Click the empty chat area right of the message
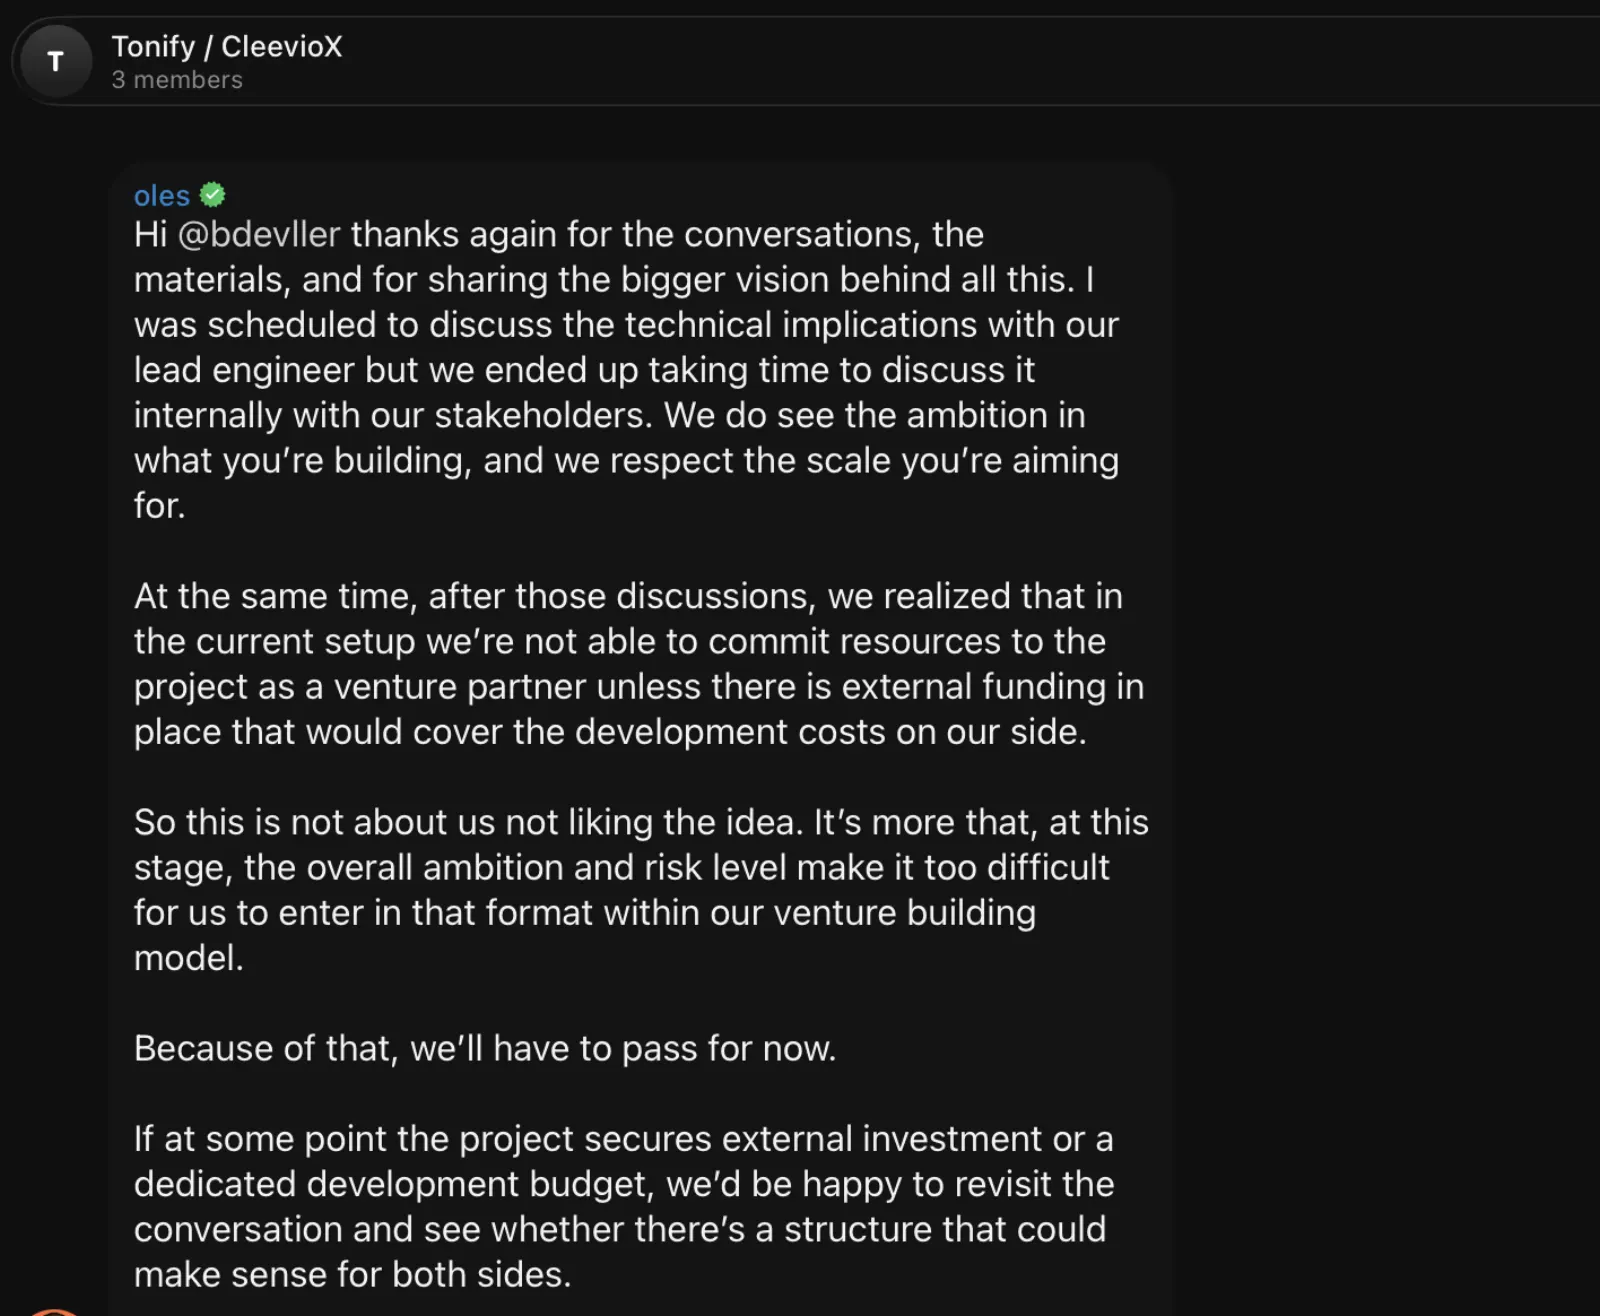1600x1316 pixels. click(1385, 700)
